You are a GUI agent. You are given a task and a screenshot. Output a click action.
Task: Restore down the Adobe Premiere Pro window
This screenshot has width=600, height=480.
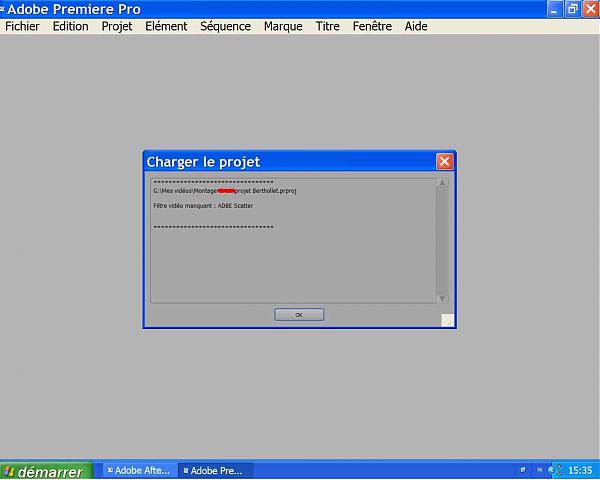(572, 10)
